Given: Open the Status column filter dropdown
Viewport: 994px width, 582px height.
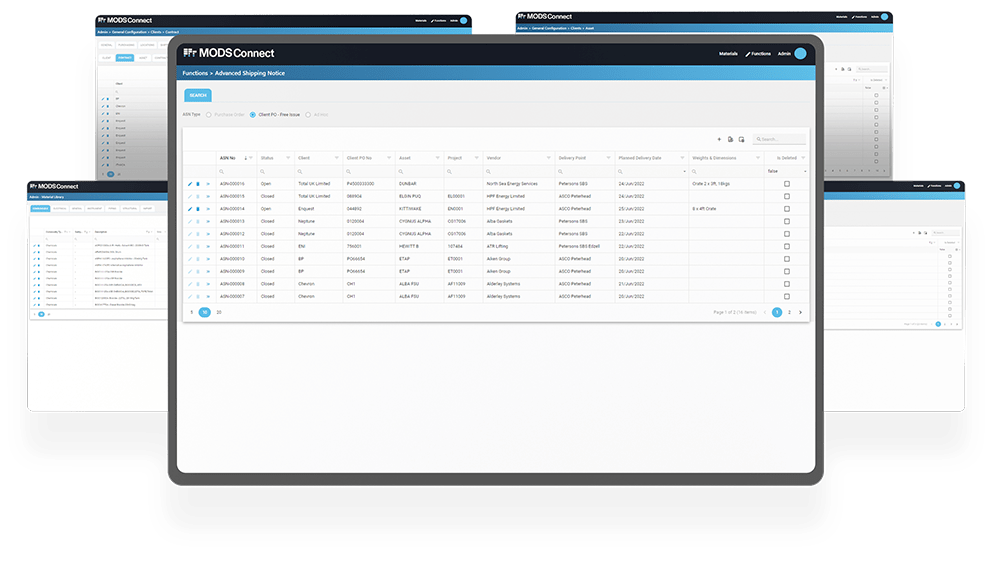Looking at the screenshot, I should coord(287,157).
